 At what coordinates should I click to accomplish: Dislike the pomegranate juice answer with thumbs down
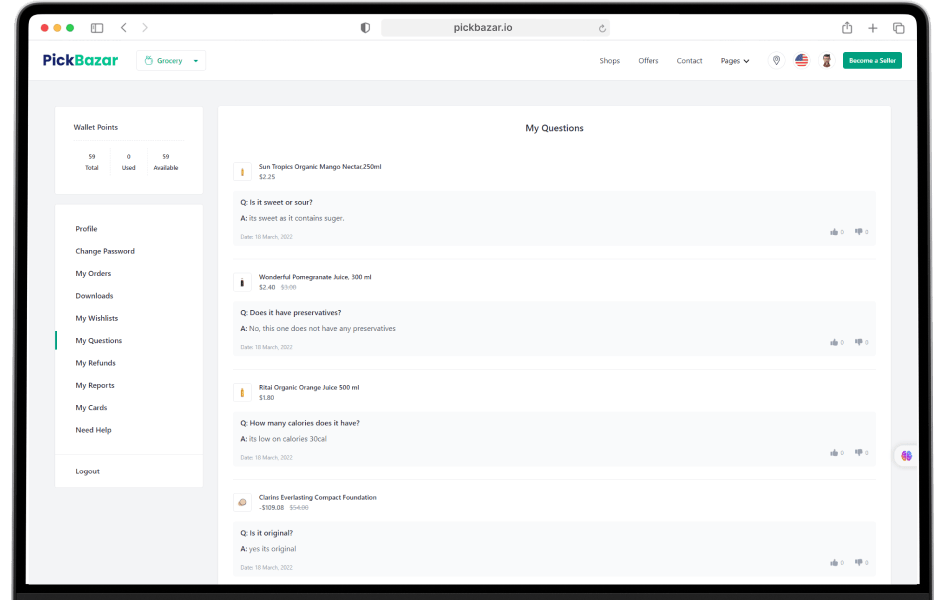click(859, 342)
